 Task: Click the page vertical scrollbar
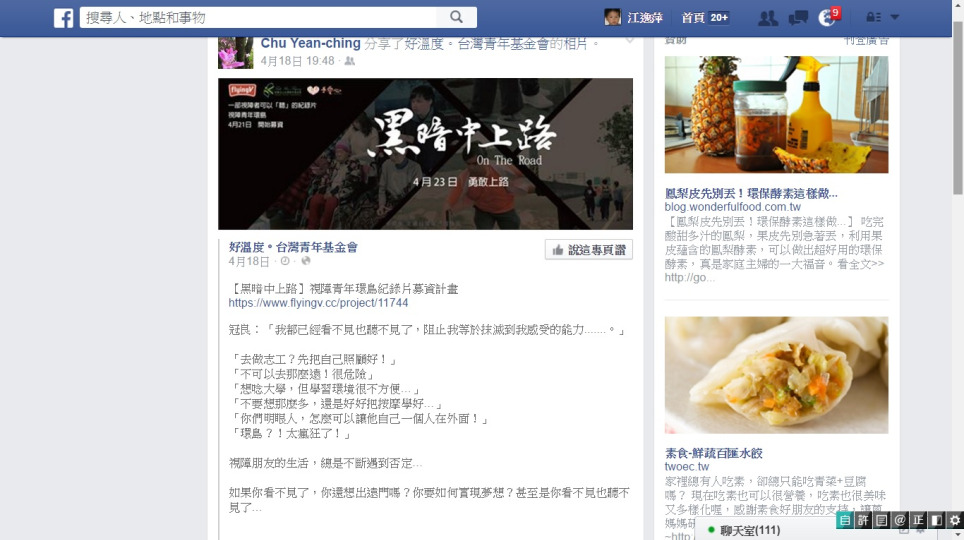tap(958, 108)
